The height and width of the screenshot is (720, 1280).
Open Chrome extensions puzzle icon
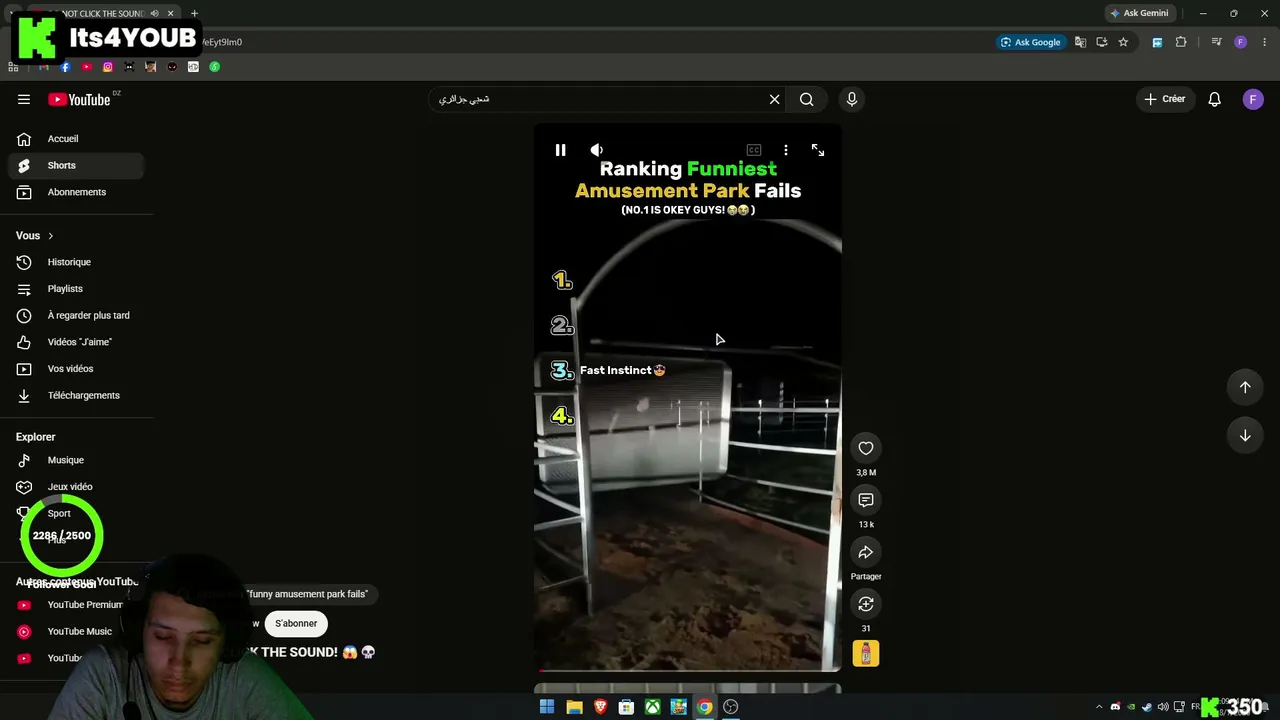pos(1181,42)
